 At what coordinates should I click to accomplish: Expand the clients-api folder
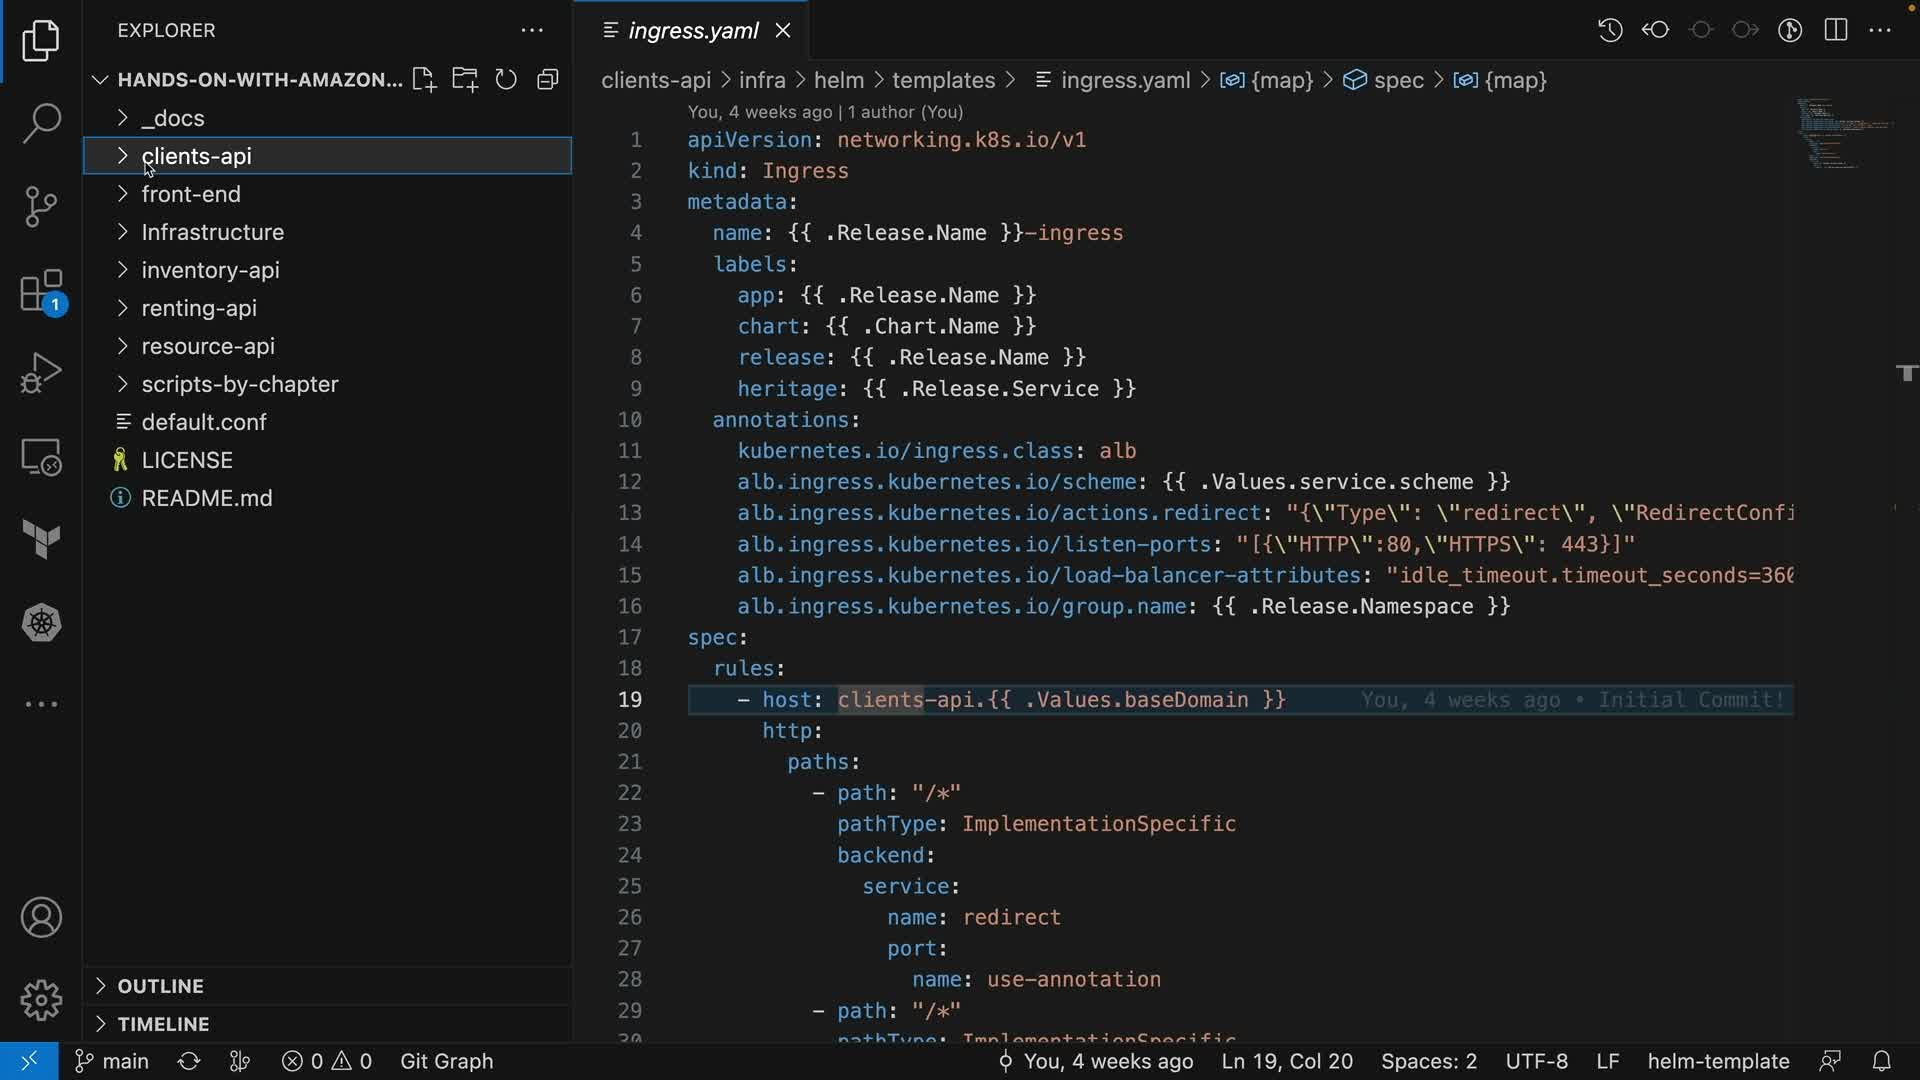pos(196,156)
